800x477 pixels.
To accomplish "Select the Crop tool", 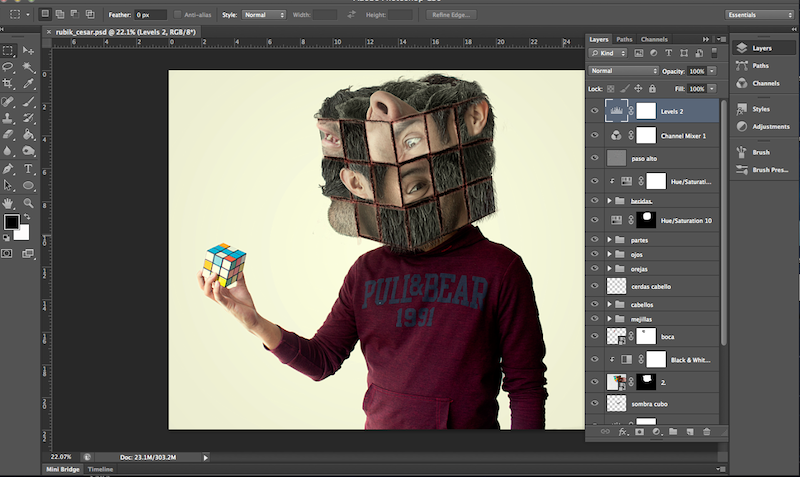I will (8, 83).
